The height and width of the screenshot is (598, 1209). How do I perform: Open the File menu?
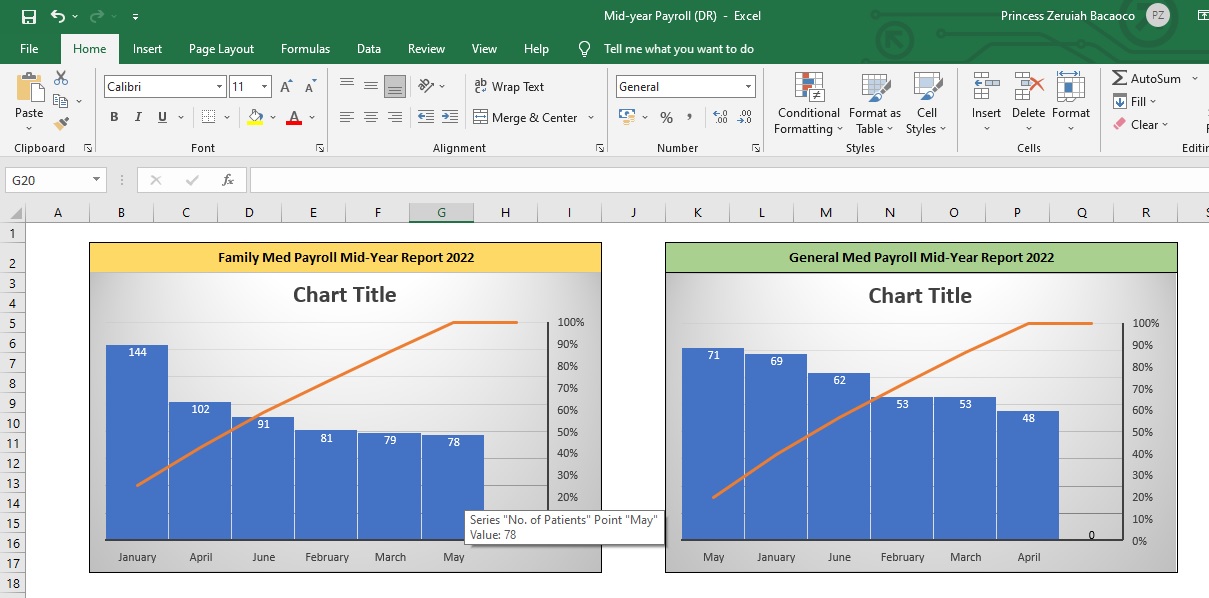point(29,49)
